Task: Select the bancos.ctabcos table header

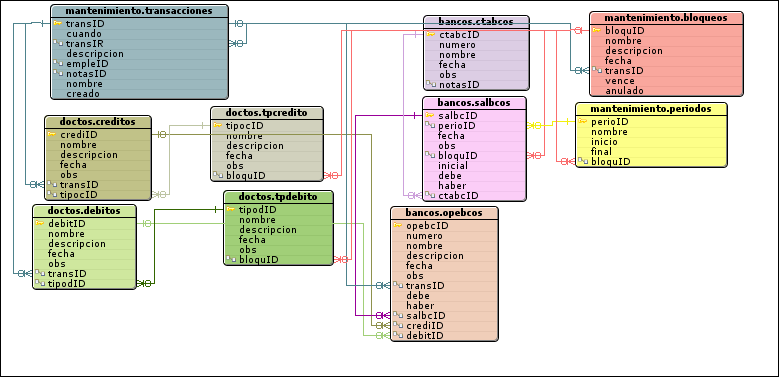Action: (x=476, y=21)
